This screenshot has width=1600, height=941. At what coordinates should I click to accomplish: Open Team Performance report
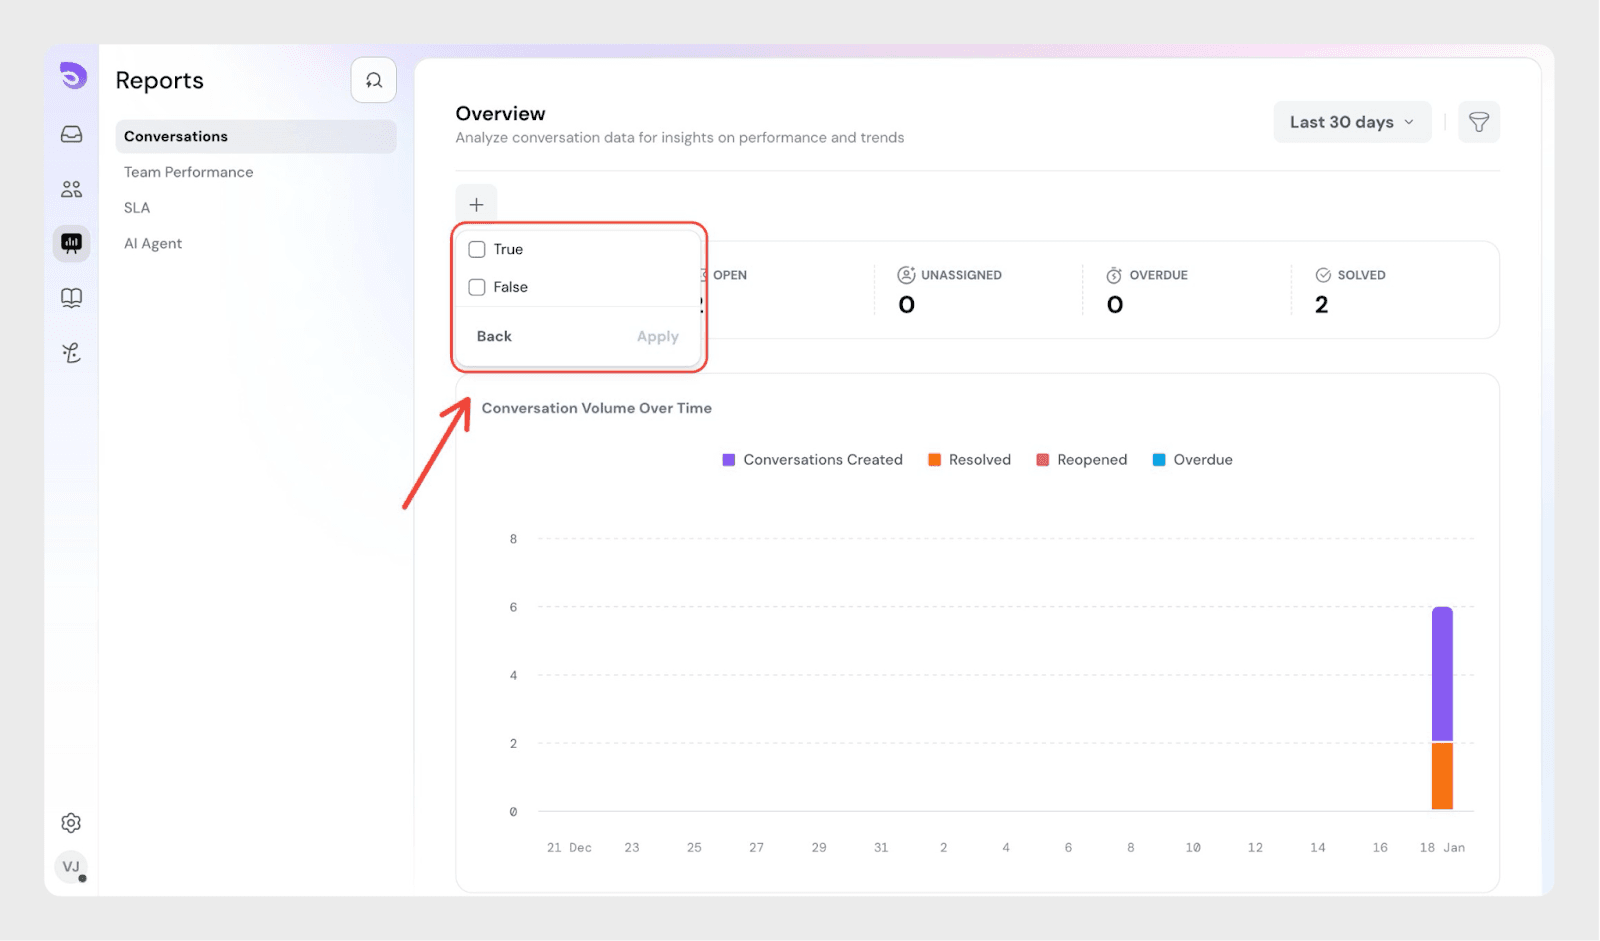[188, 172]
